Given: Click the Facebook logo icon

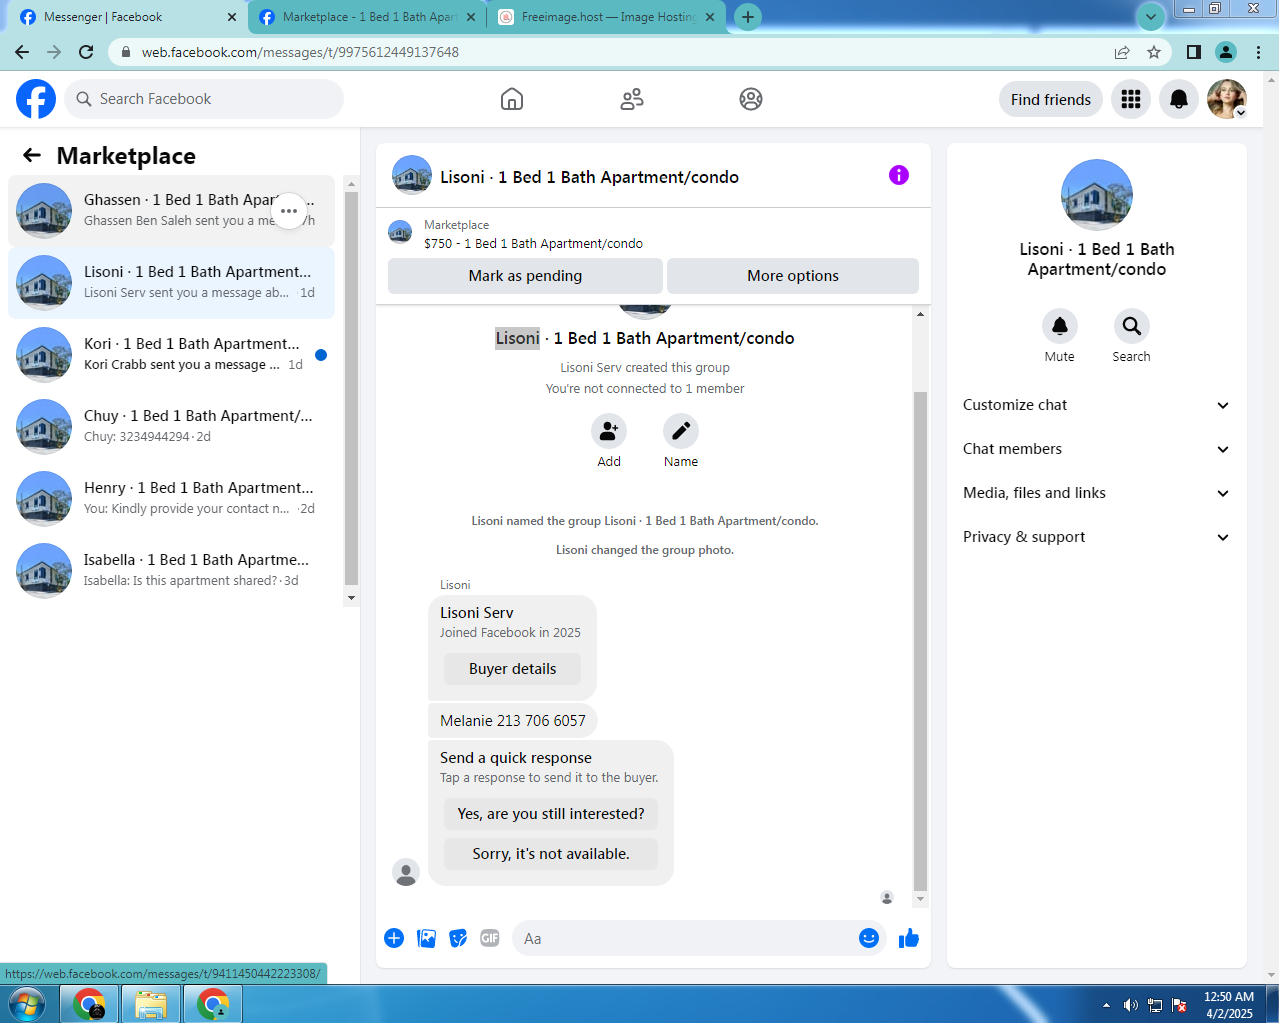Looking at the screenshot, I should click(x=36, y=99).
